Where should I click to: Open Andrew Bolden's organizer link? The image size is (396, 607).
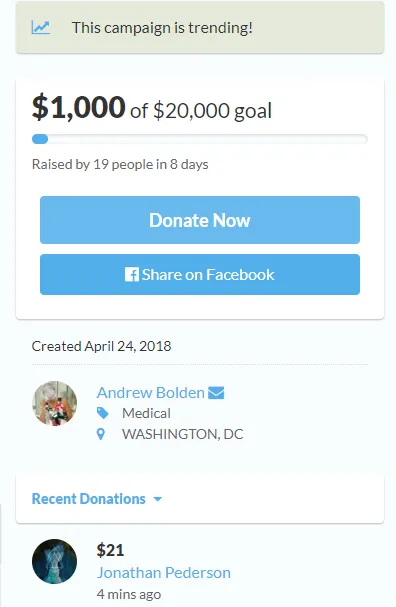(x=151, y=393)
